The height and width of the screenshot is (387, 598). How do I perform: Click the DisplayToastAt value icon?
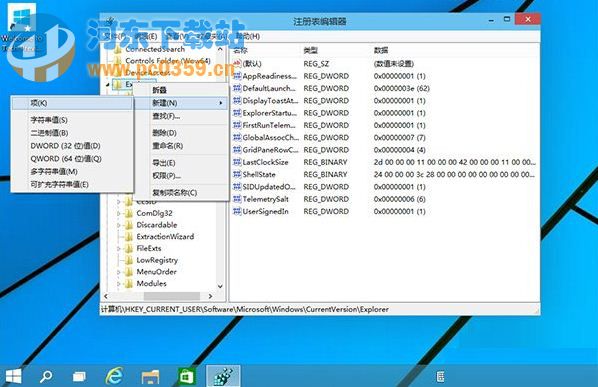coord(237,101)
